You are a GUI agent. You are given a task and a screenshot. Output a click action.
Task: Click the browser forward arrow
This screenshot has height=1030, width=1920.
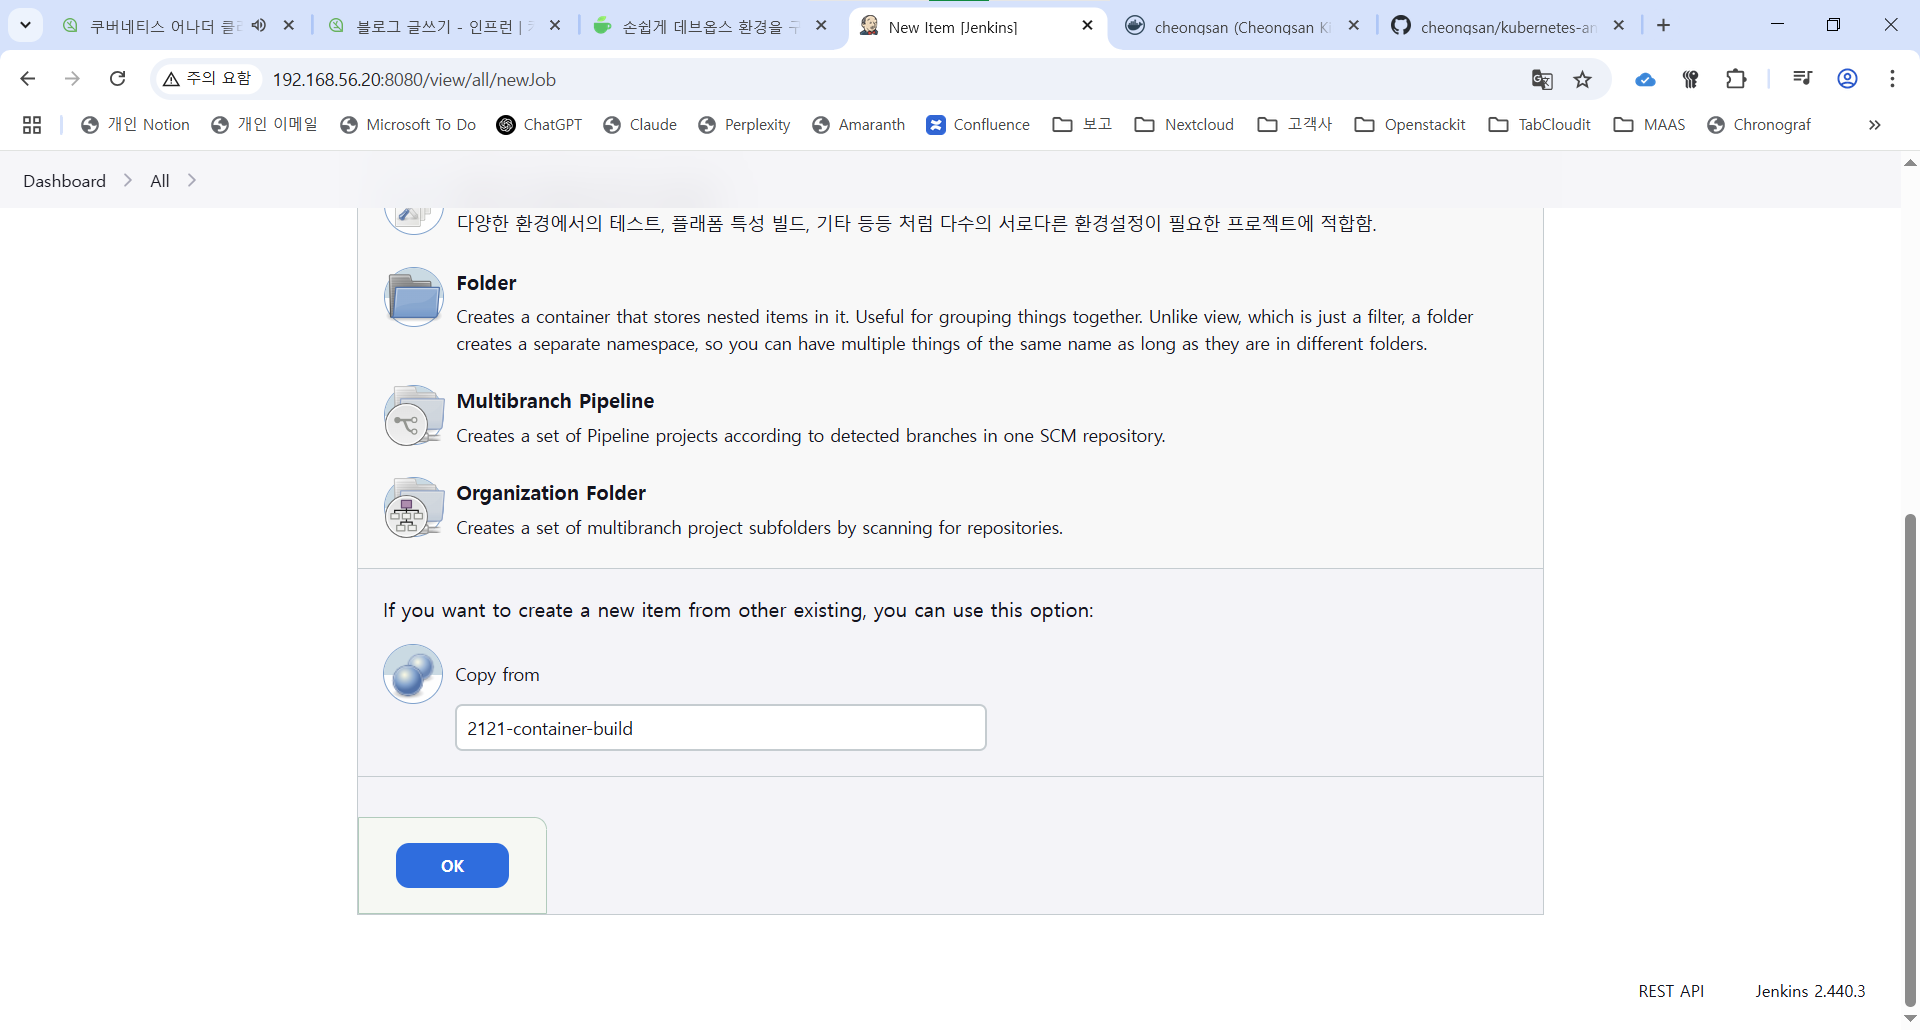click(x=72, y=79)
